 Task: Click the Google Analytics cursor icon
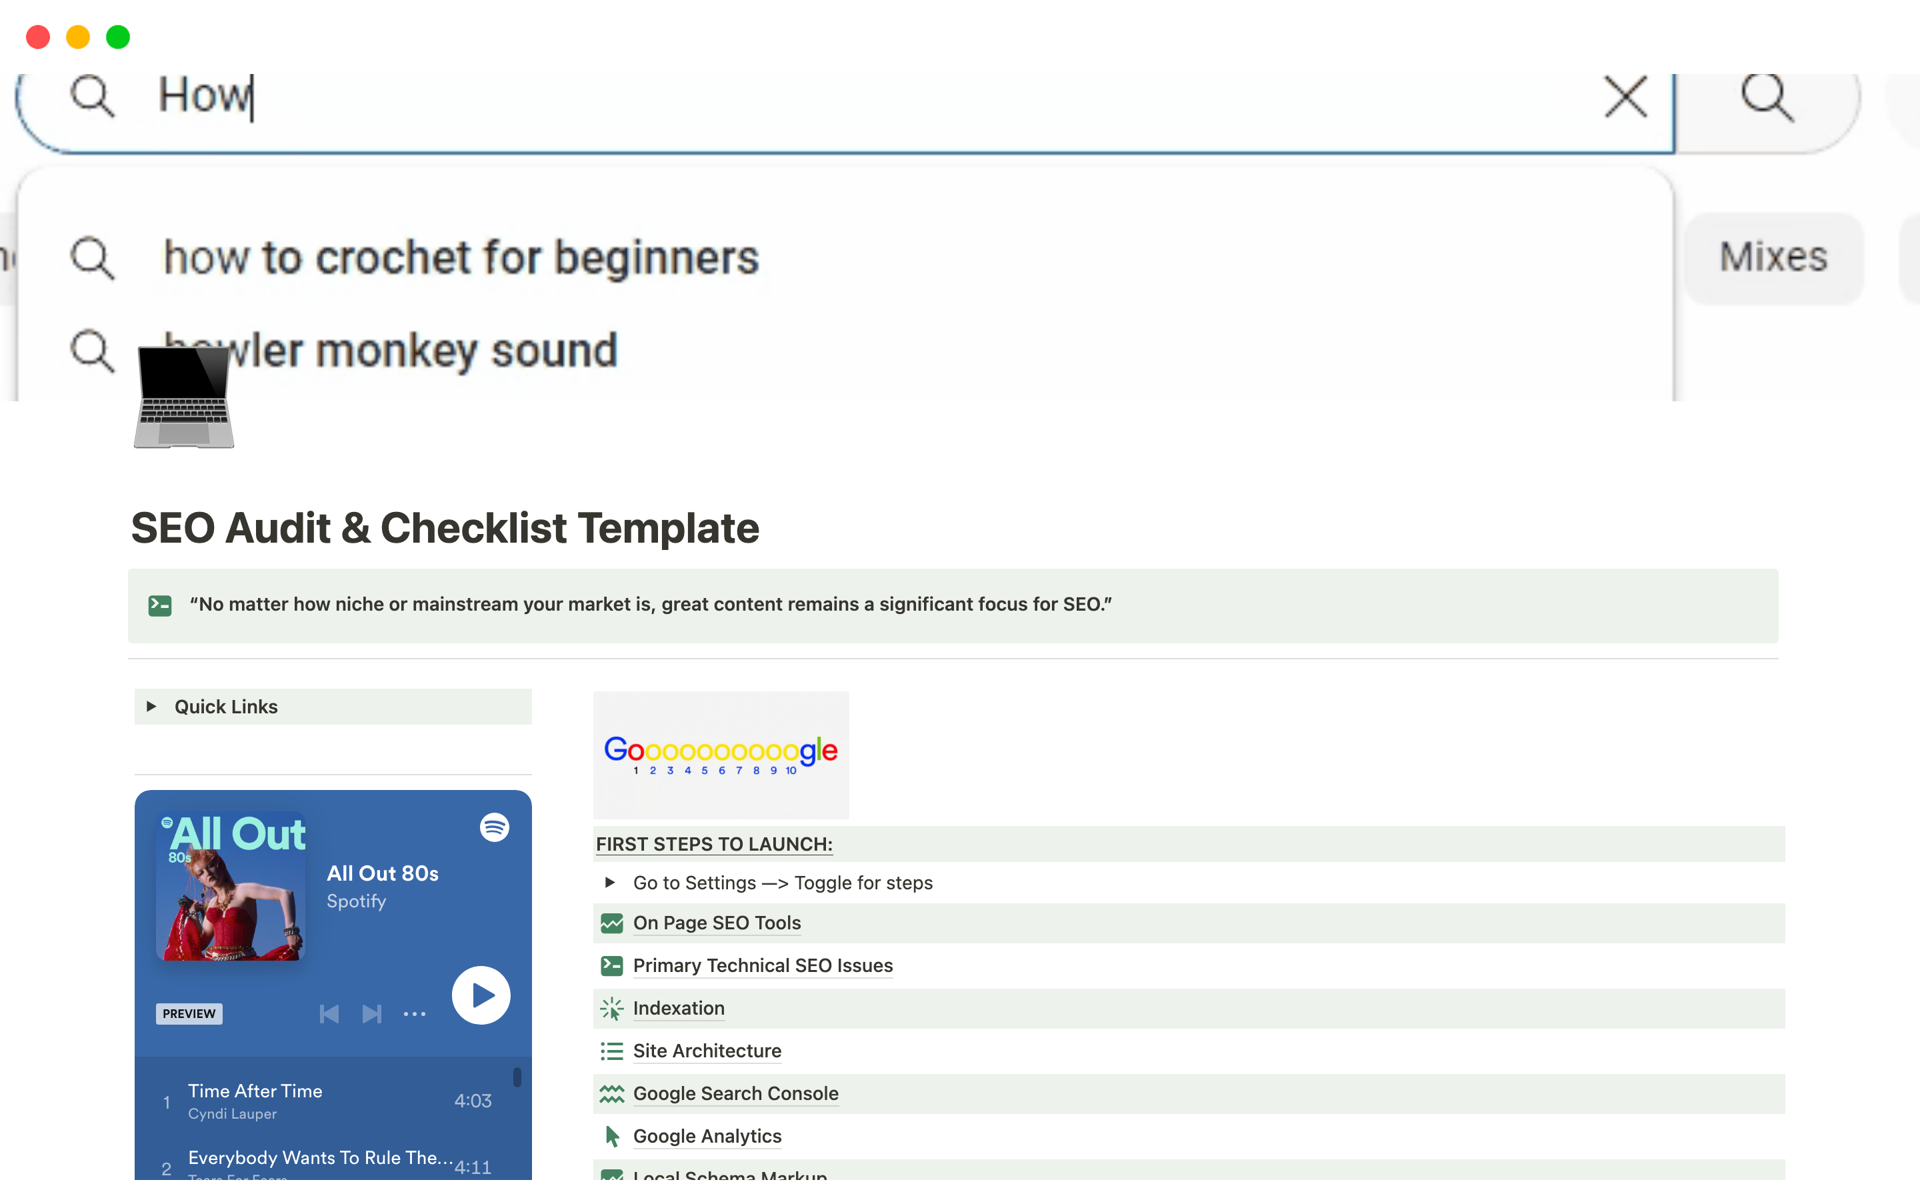tap(611, 1136)
